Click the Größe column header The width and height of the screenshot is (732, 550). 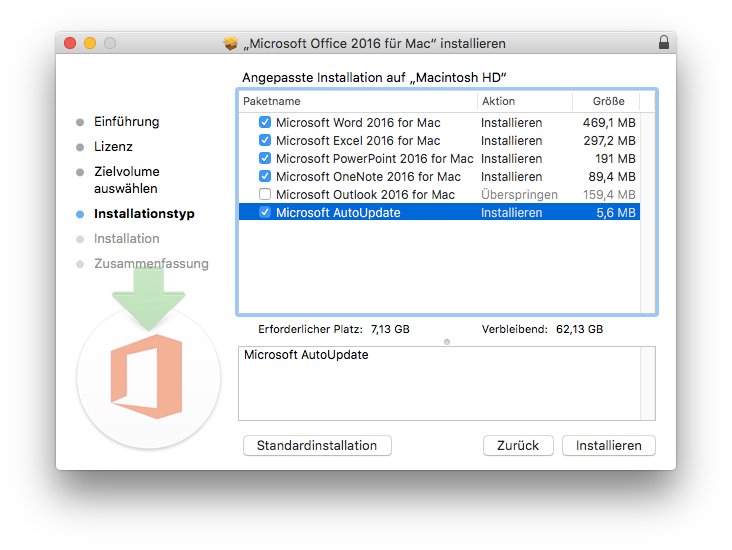click(x=608, y=101)
